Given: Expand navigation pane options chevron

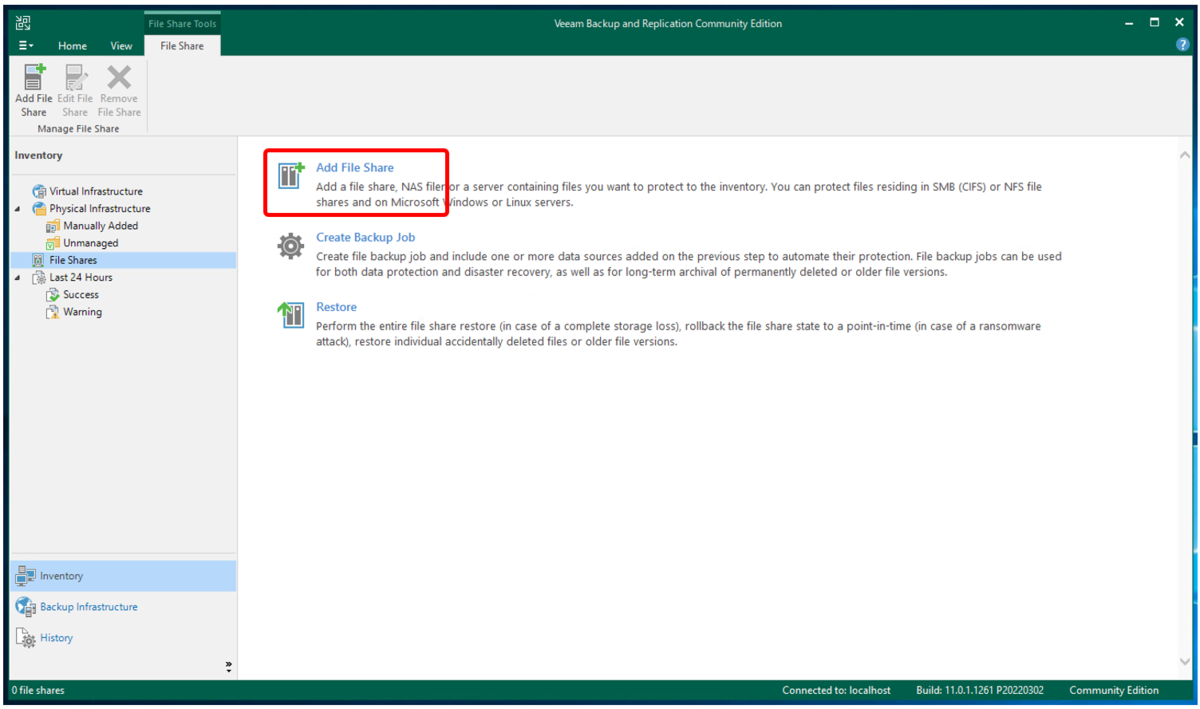Looking at the screenshot, I should (x=229, y=666).
